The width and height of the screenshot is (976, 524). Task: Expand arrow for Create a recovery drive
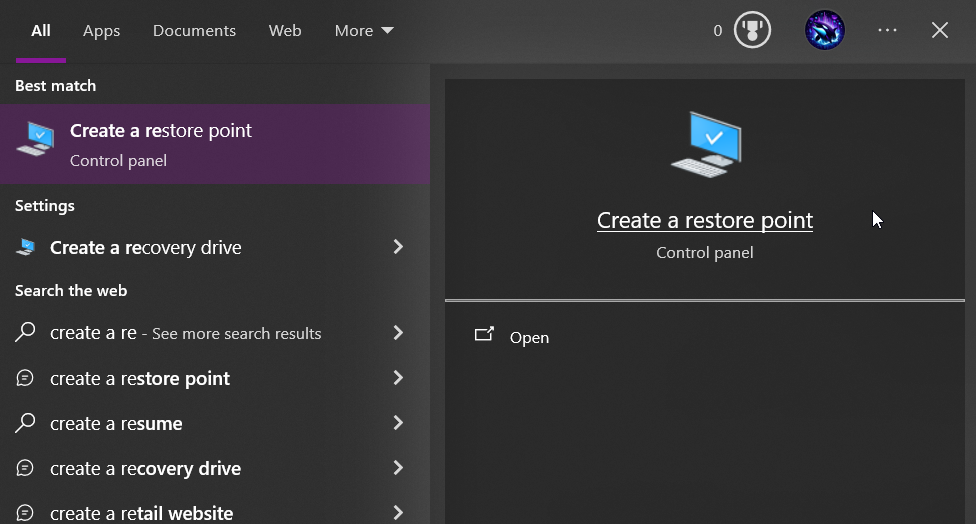[398, 247]
